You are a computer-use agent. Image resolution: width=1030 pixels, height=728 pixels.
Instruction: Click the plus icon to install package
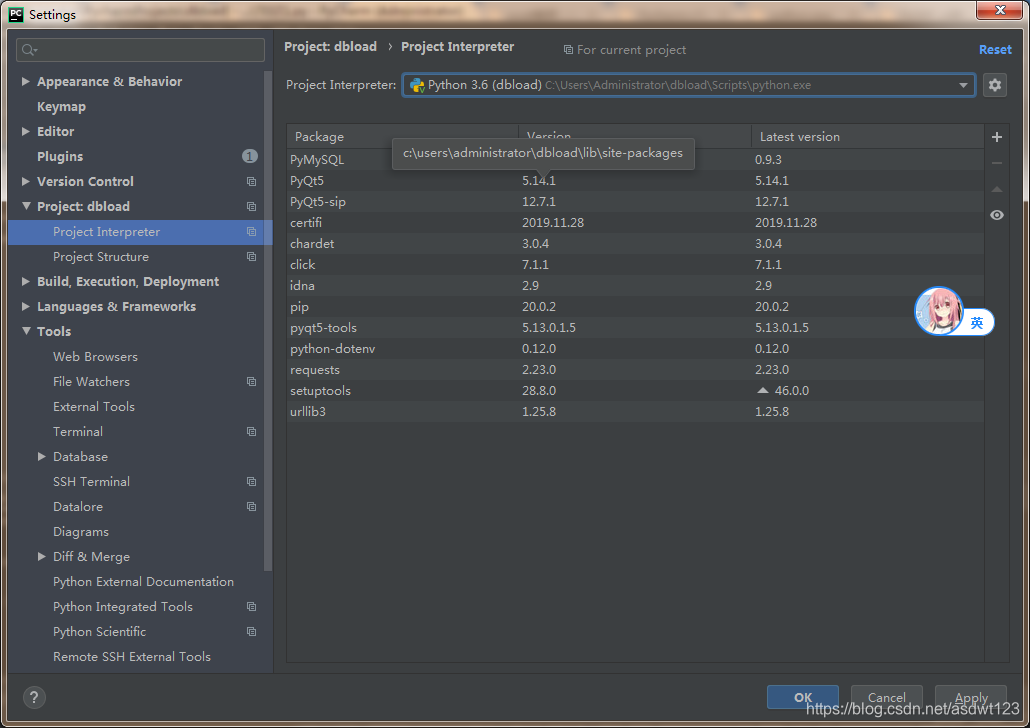point(996,137)
